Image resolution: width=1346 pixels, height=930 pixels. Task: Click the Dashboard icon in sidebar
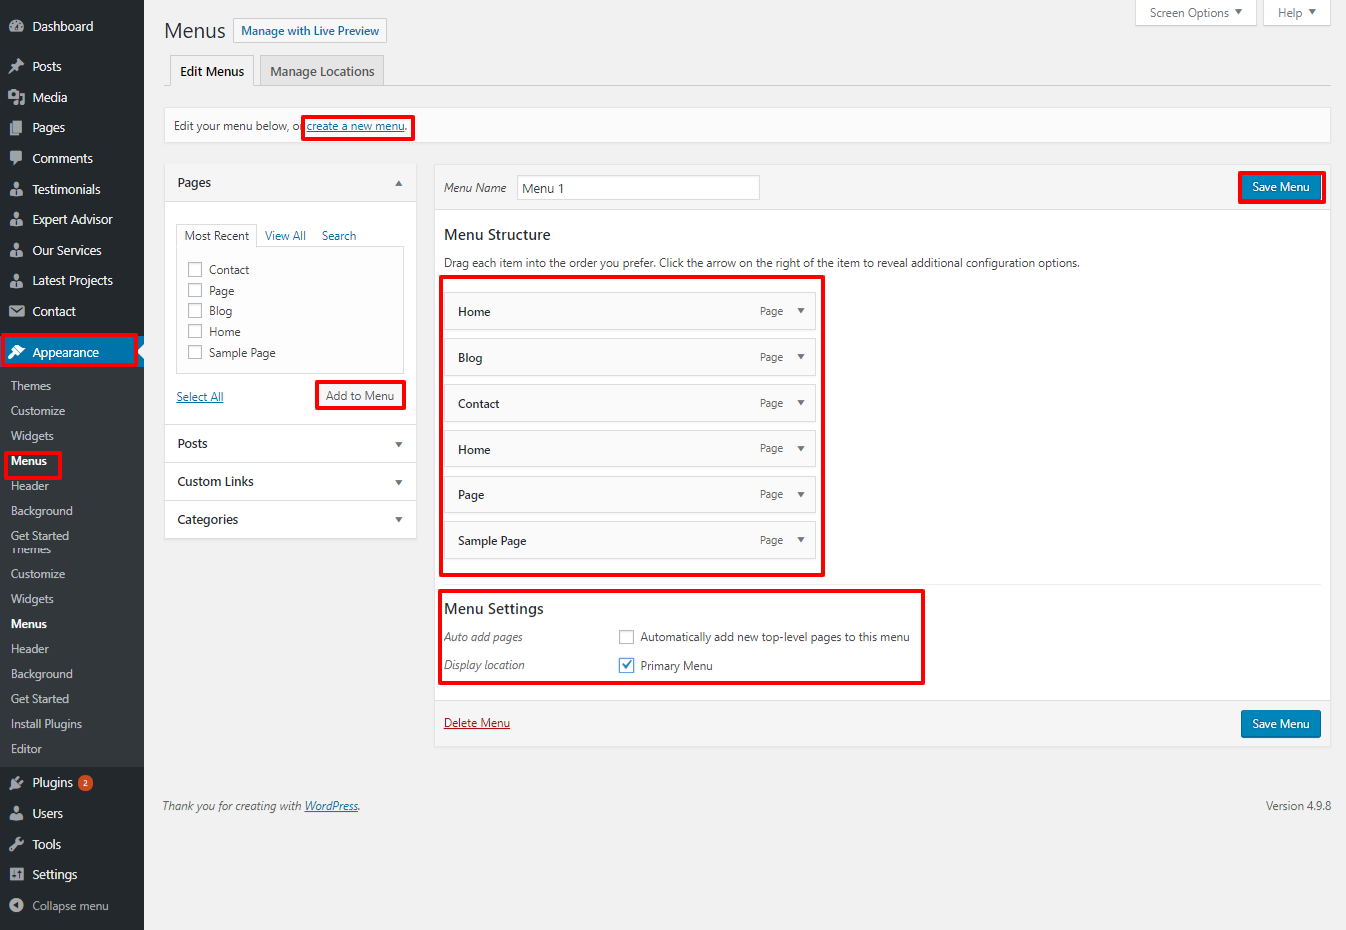click(x=16, y=27)
